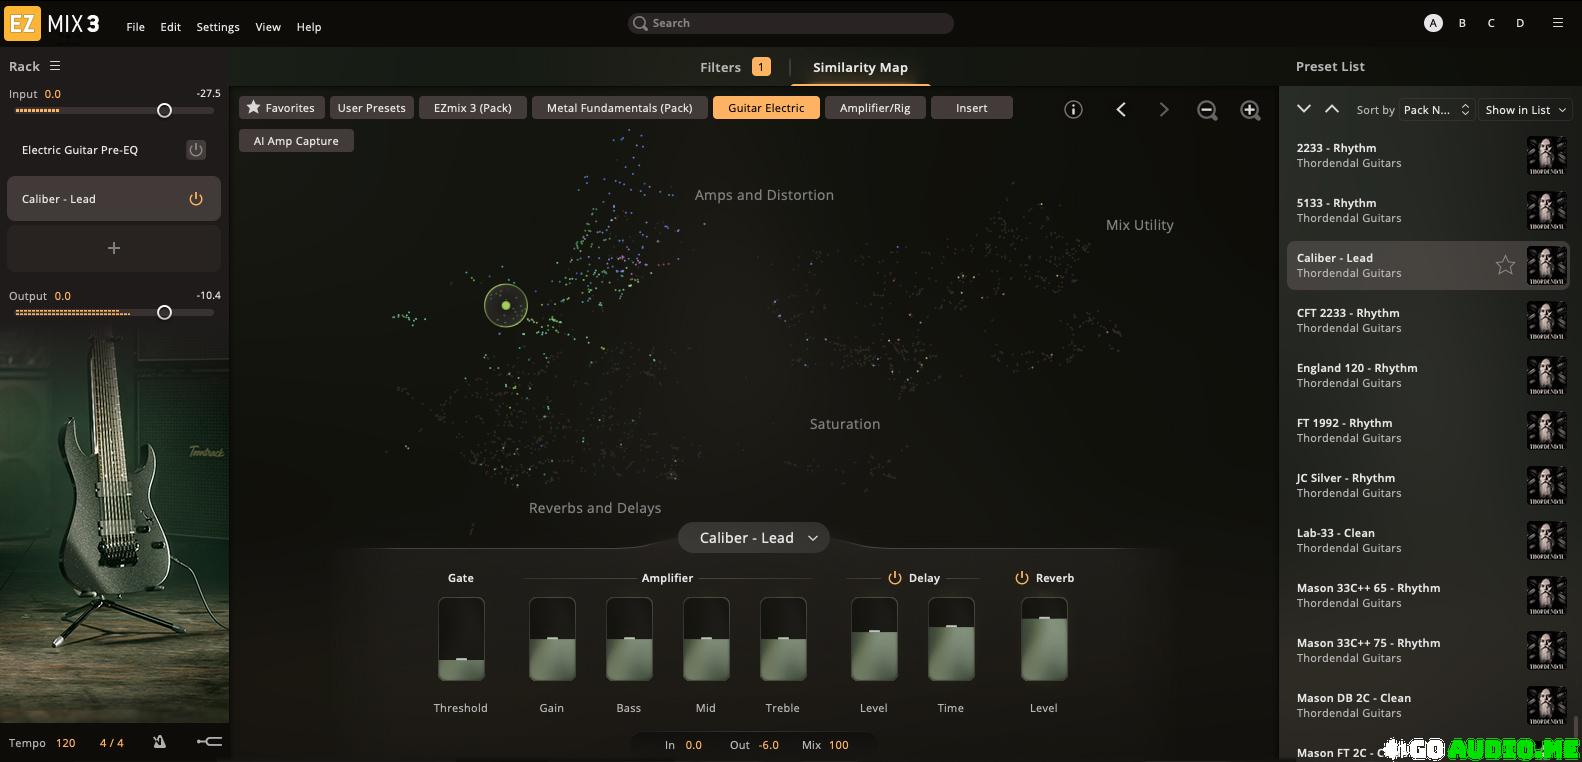
Task: Toggle the Reverb power button
Action: coord(1022,578)
